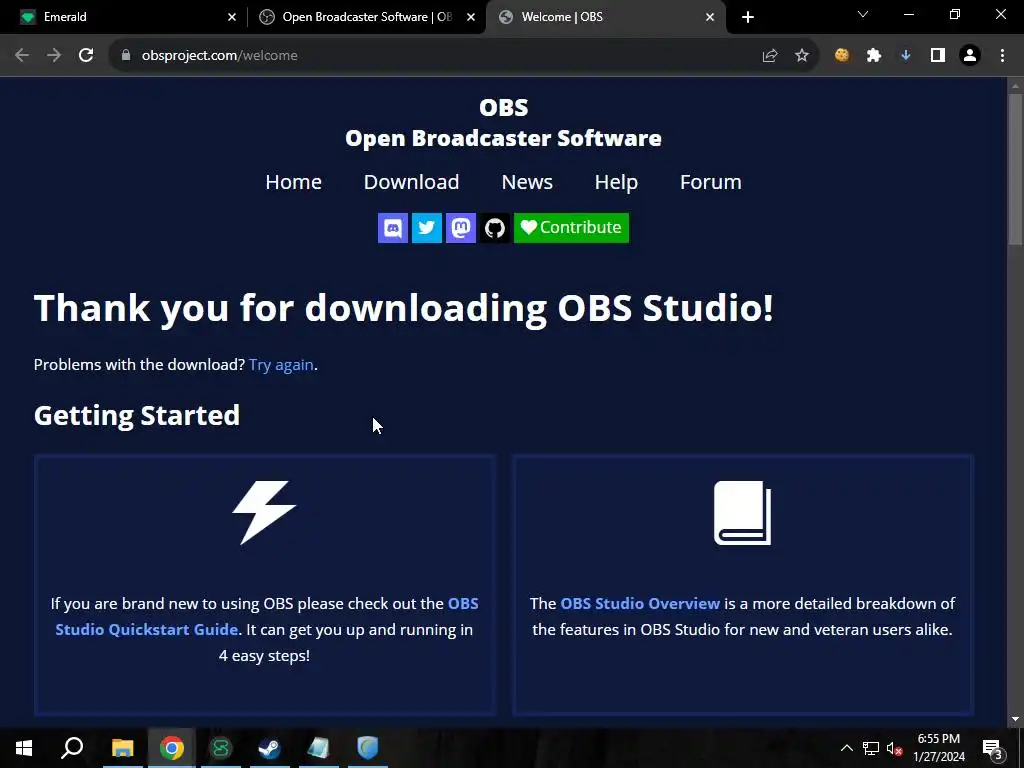This screenshot has width=1024, height=768.
Task: Close the Open Broadcaster Software tab
Action: [x=471, y=17]
